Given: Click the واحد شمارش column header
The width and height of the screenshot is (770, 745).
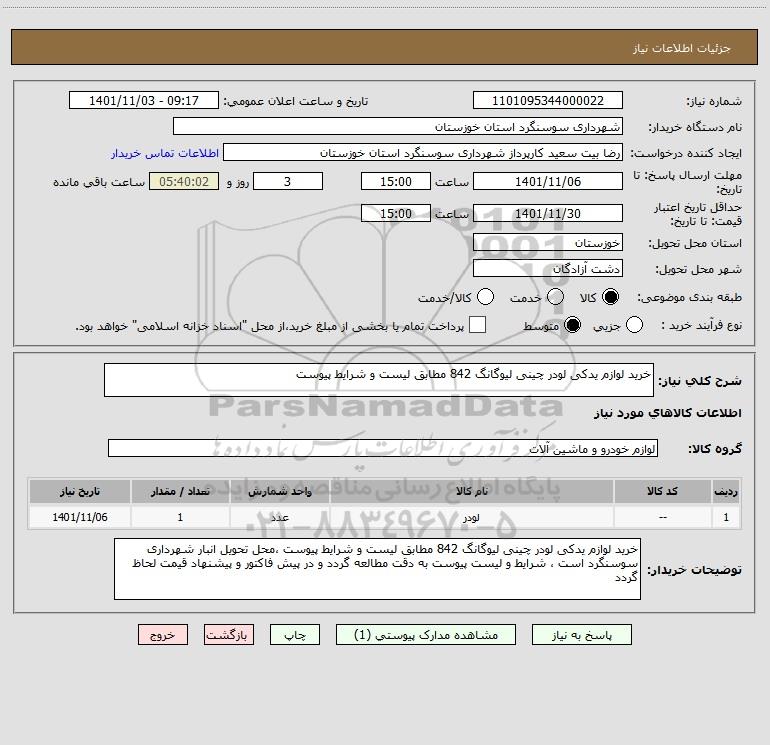Looking at the screenshot, I should 279,491.
